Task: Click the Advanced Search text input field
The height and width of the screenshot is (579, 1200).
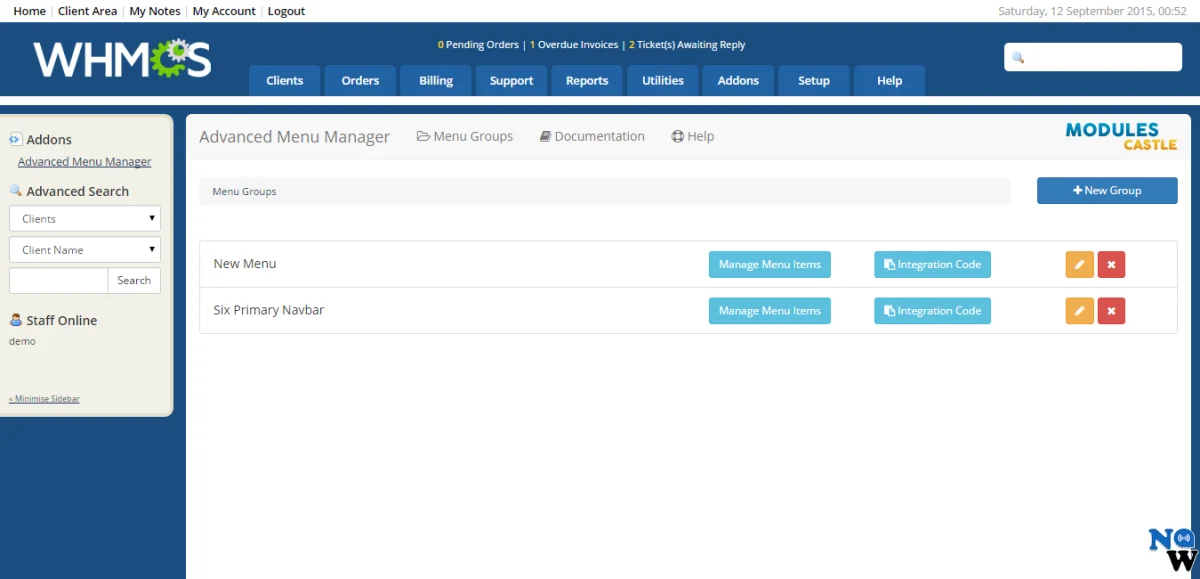Action: (x=59, y=280)
